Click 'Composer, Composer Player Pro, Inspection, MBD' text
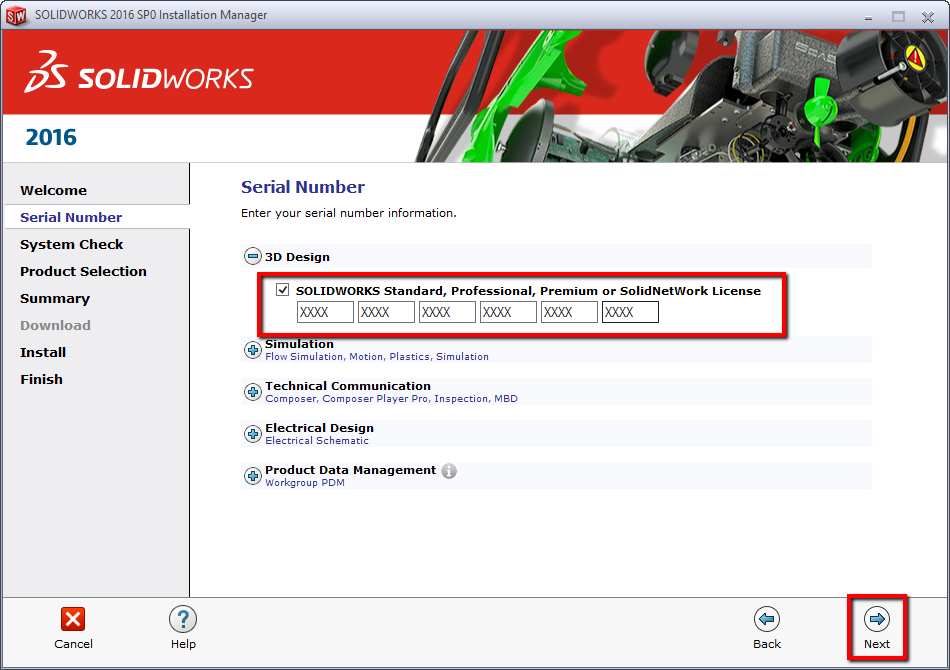Image resolution: width=950 pixels, height=670 pixels. pyautogui.click(x=391, y=399)
